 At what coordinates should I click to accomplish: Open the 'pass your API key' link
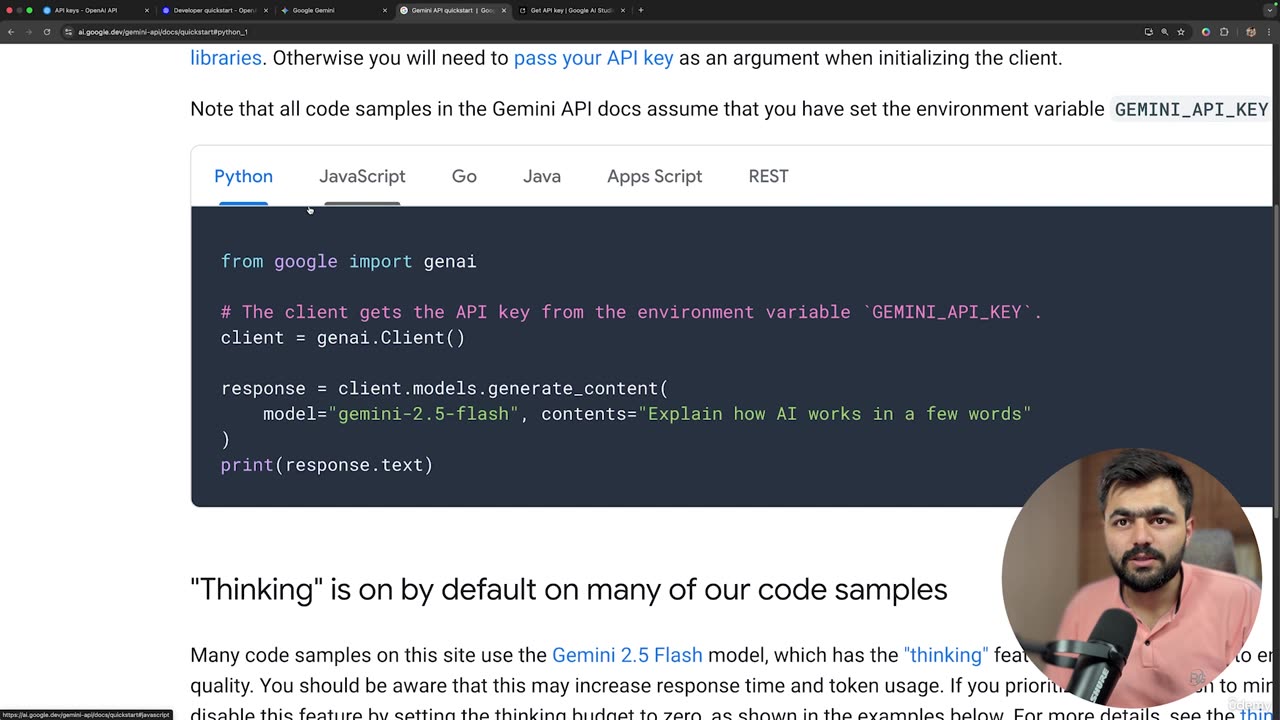593,58
